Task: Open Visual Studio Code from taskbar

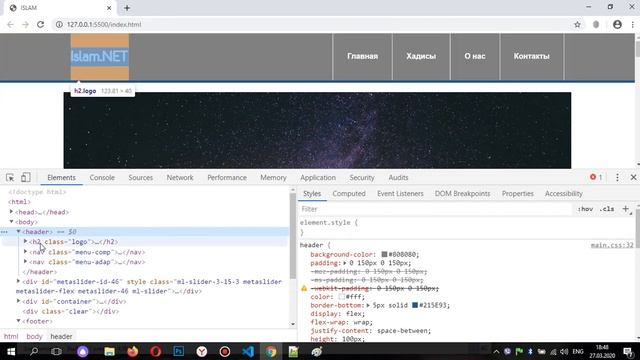Action: 247,351
